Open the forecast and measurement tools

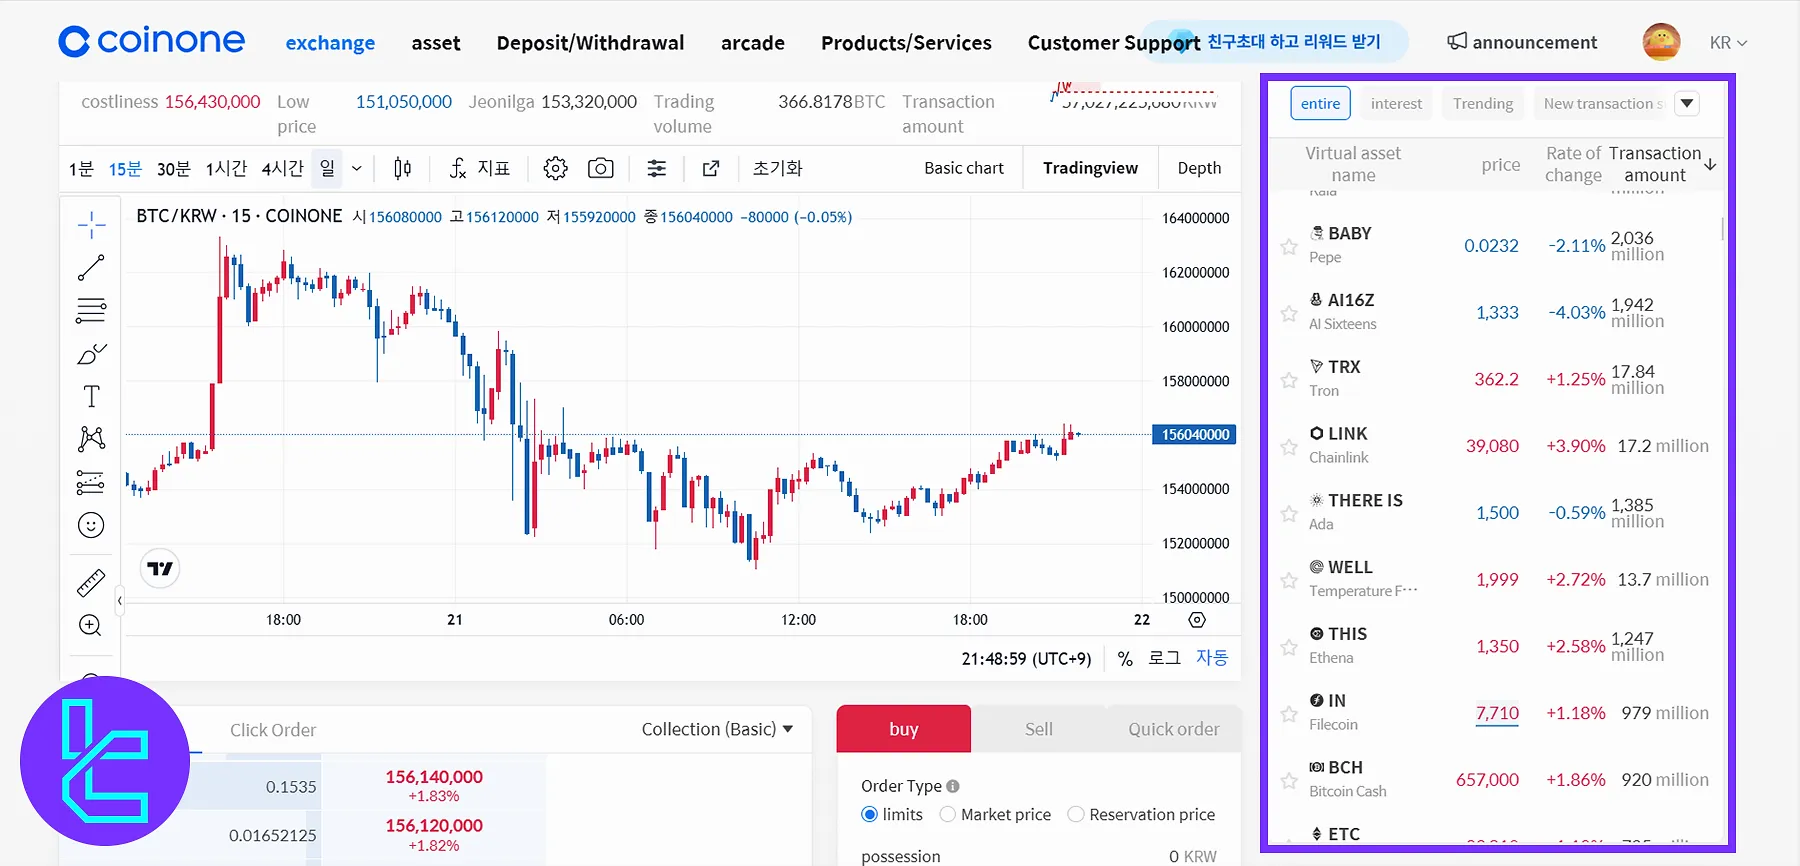[91, 482]
